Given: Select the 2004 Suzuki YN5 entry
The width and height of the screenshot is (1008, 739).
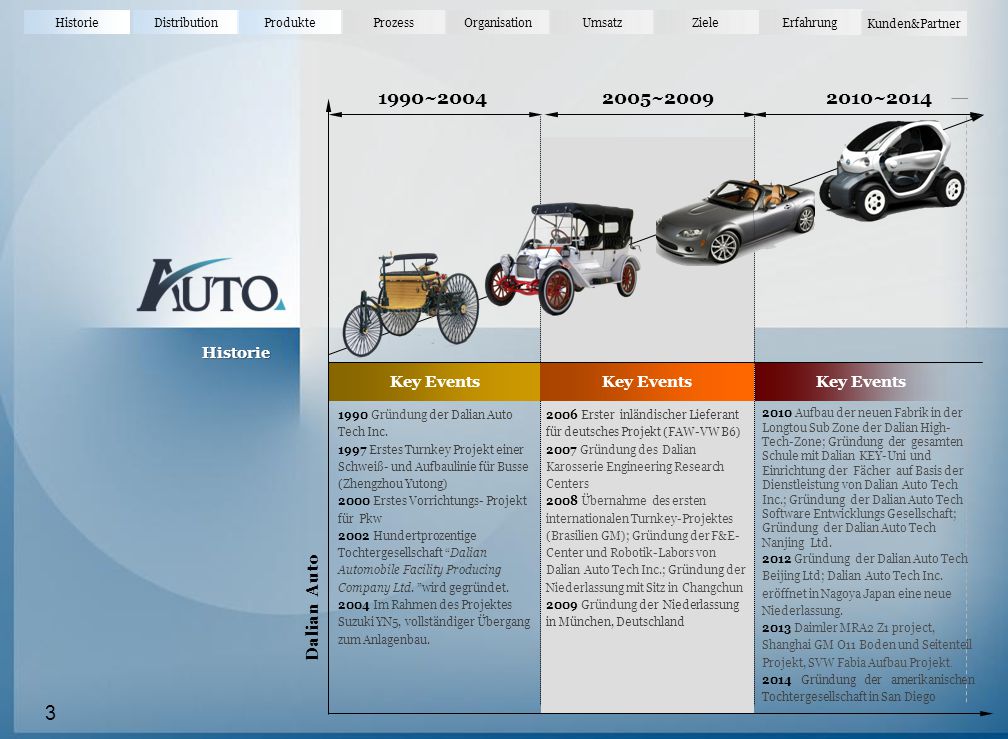Looking at the screenshot, I should tap(434, 621).
